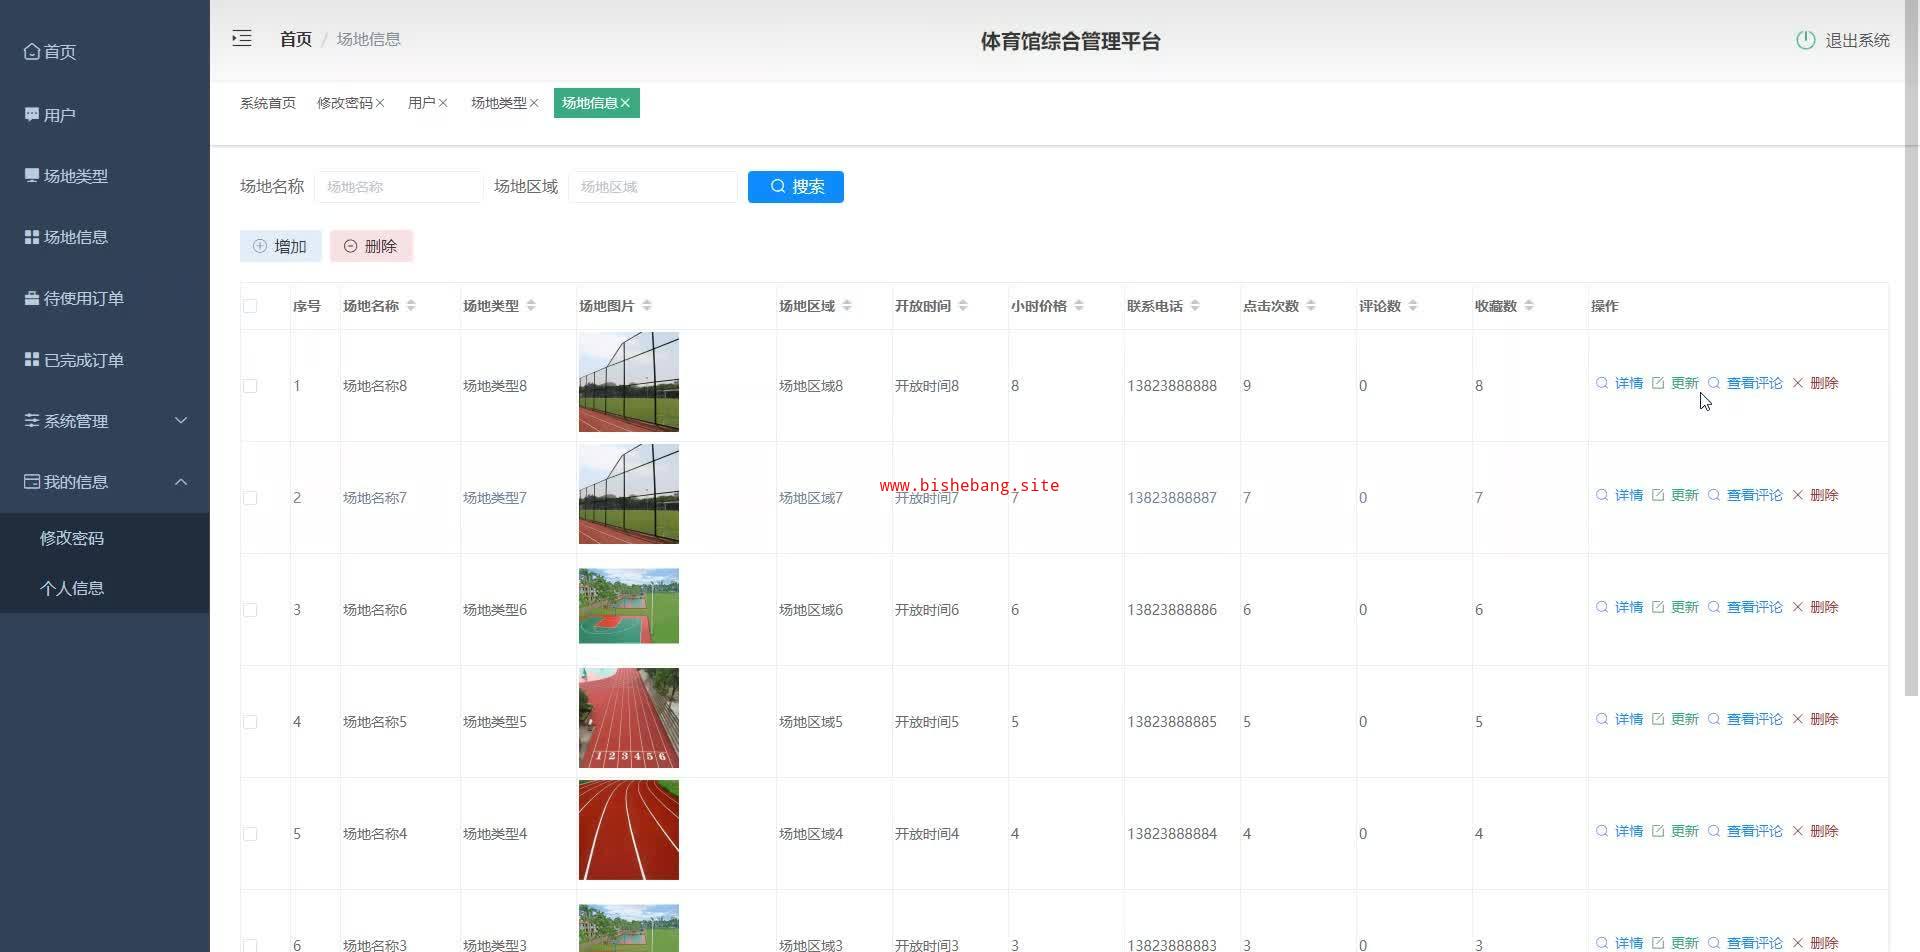This screenshot has width=1920, height=952.
Task: Expand the 系统管理 sidebar menu
Action: pos(104,421)
